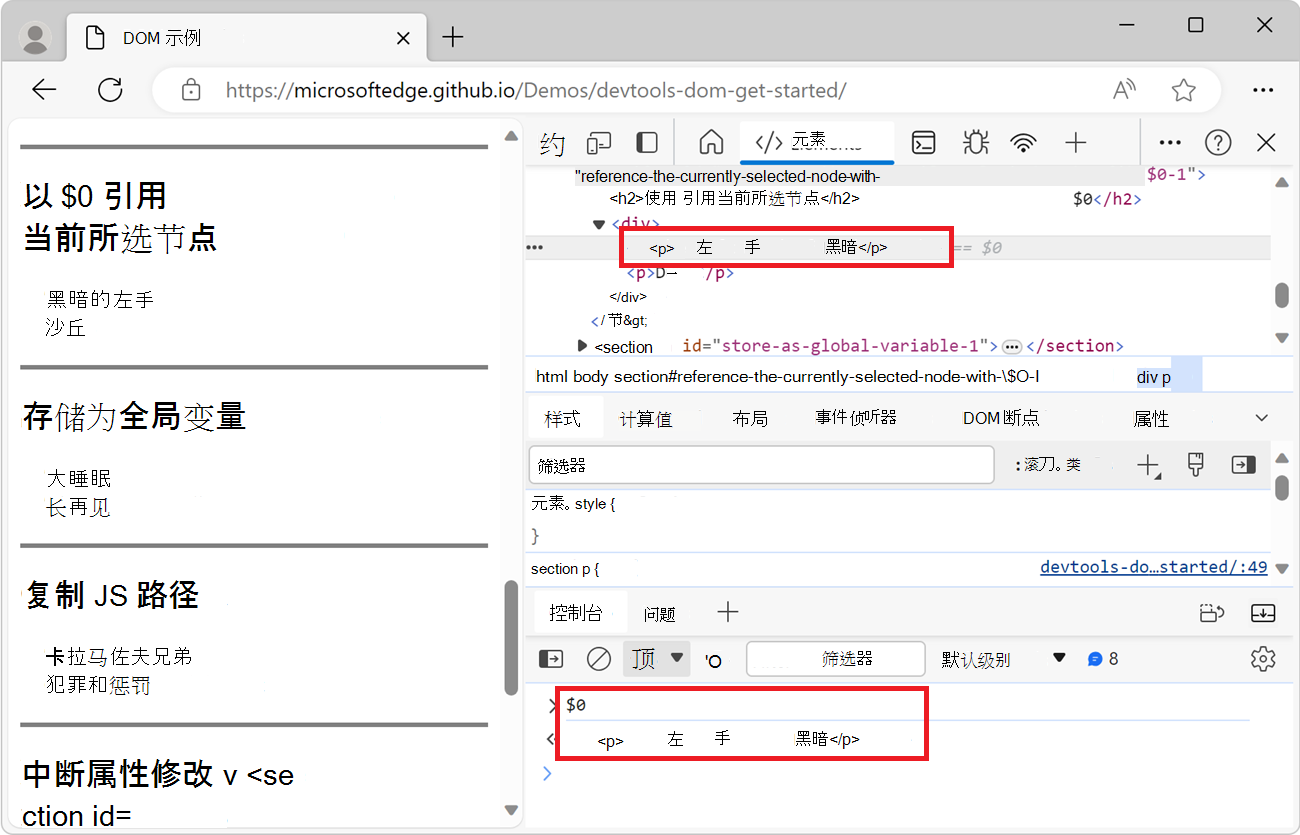
Task: Click the live expression eye icon
Action: click(x=713, y=661)
